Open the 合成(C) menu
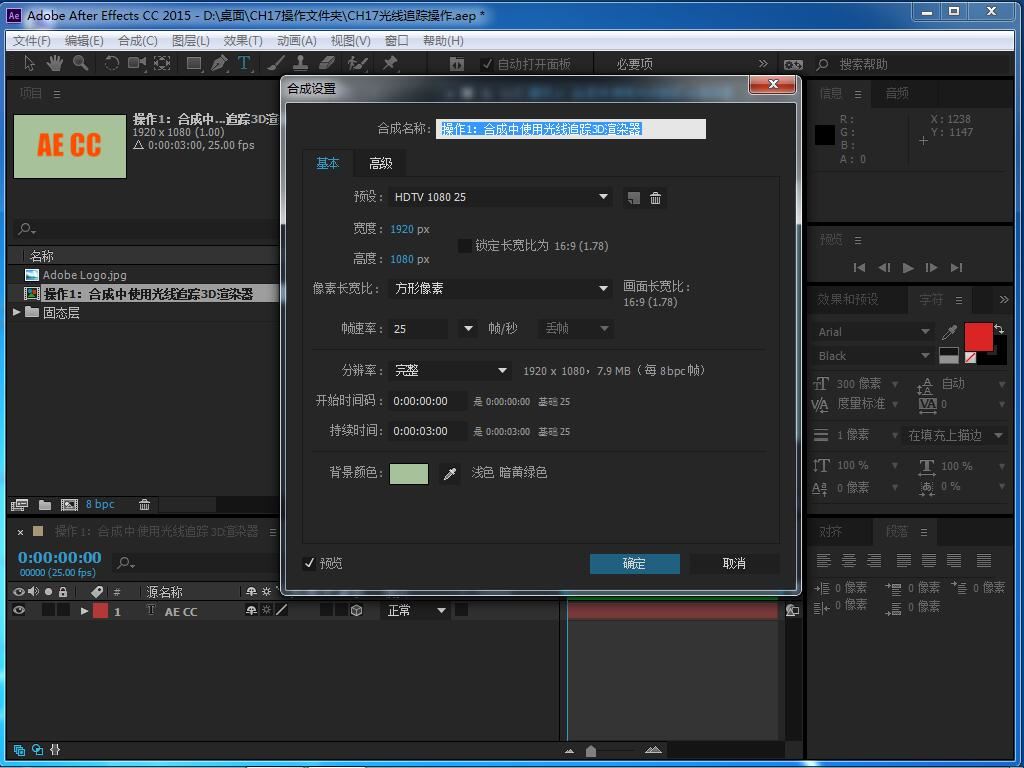This screenshot has height=768, width=1024. 137,40
